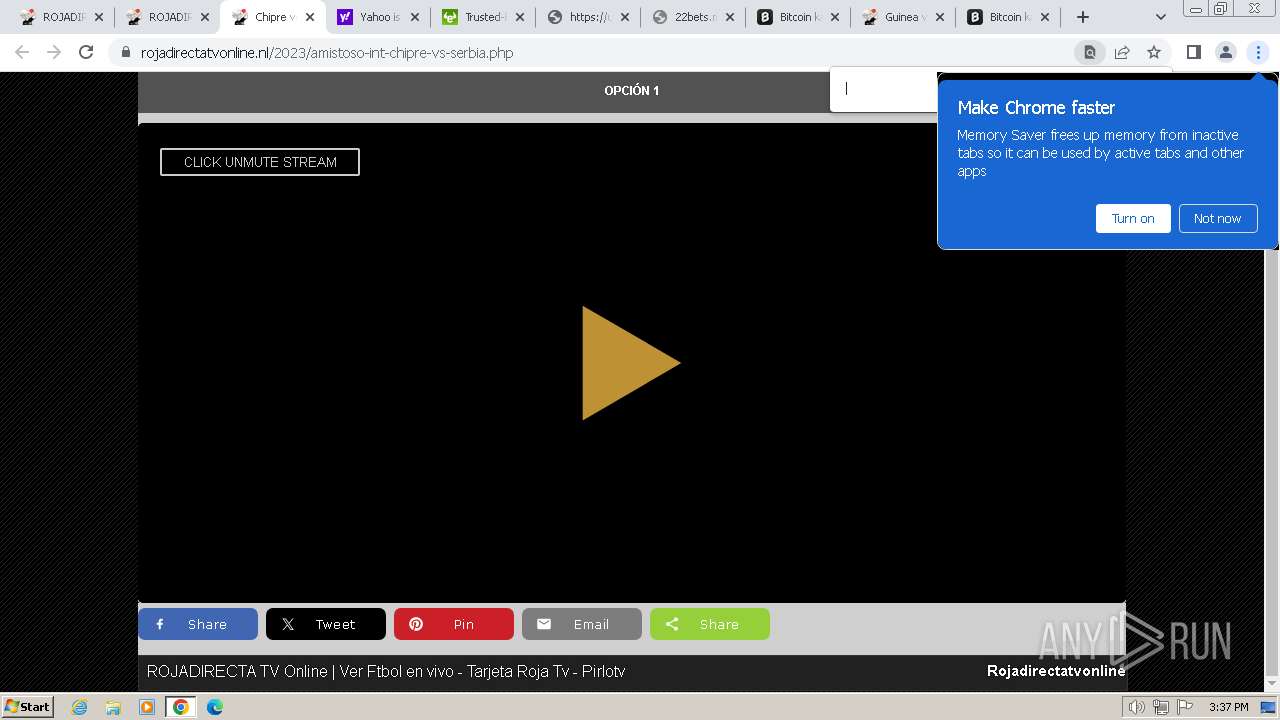Screen dimensions: 1280x720
Task: Switch to the second ROJADIR tab
Action: [166, 17]
